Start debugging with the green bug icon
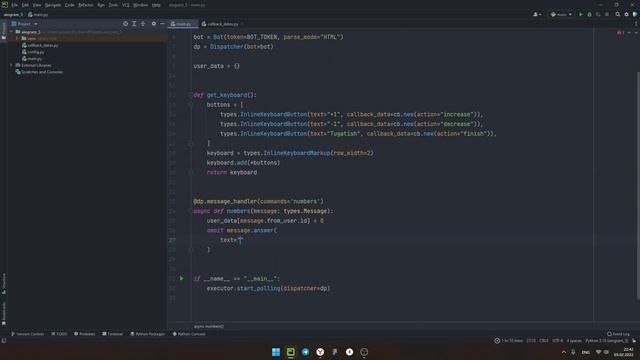 [x=589, y=14]
